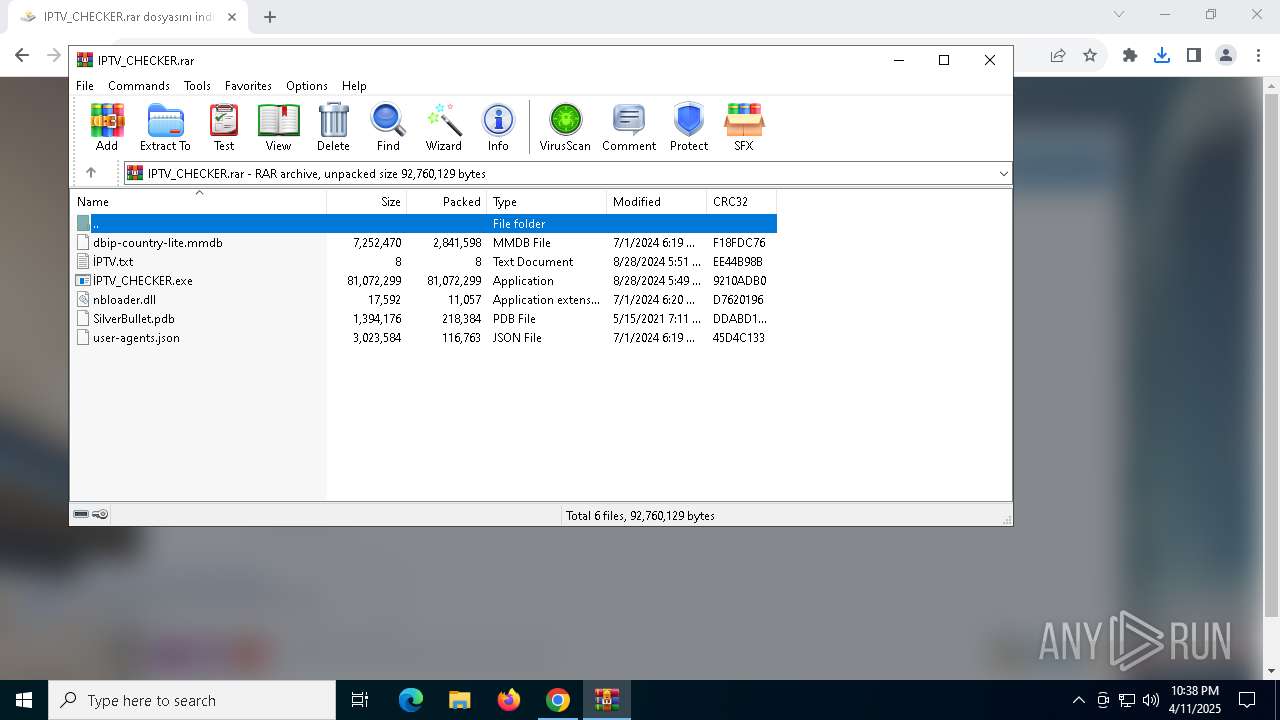
Task: Open the View toolbar icon
Action: pos(278,127)
